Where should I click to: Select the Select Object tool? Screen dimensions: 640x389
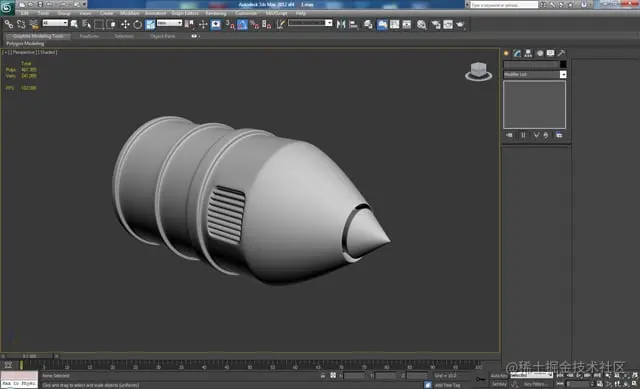74,24
